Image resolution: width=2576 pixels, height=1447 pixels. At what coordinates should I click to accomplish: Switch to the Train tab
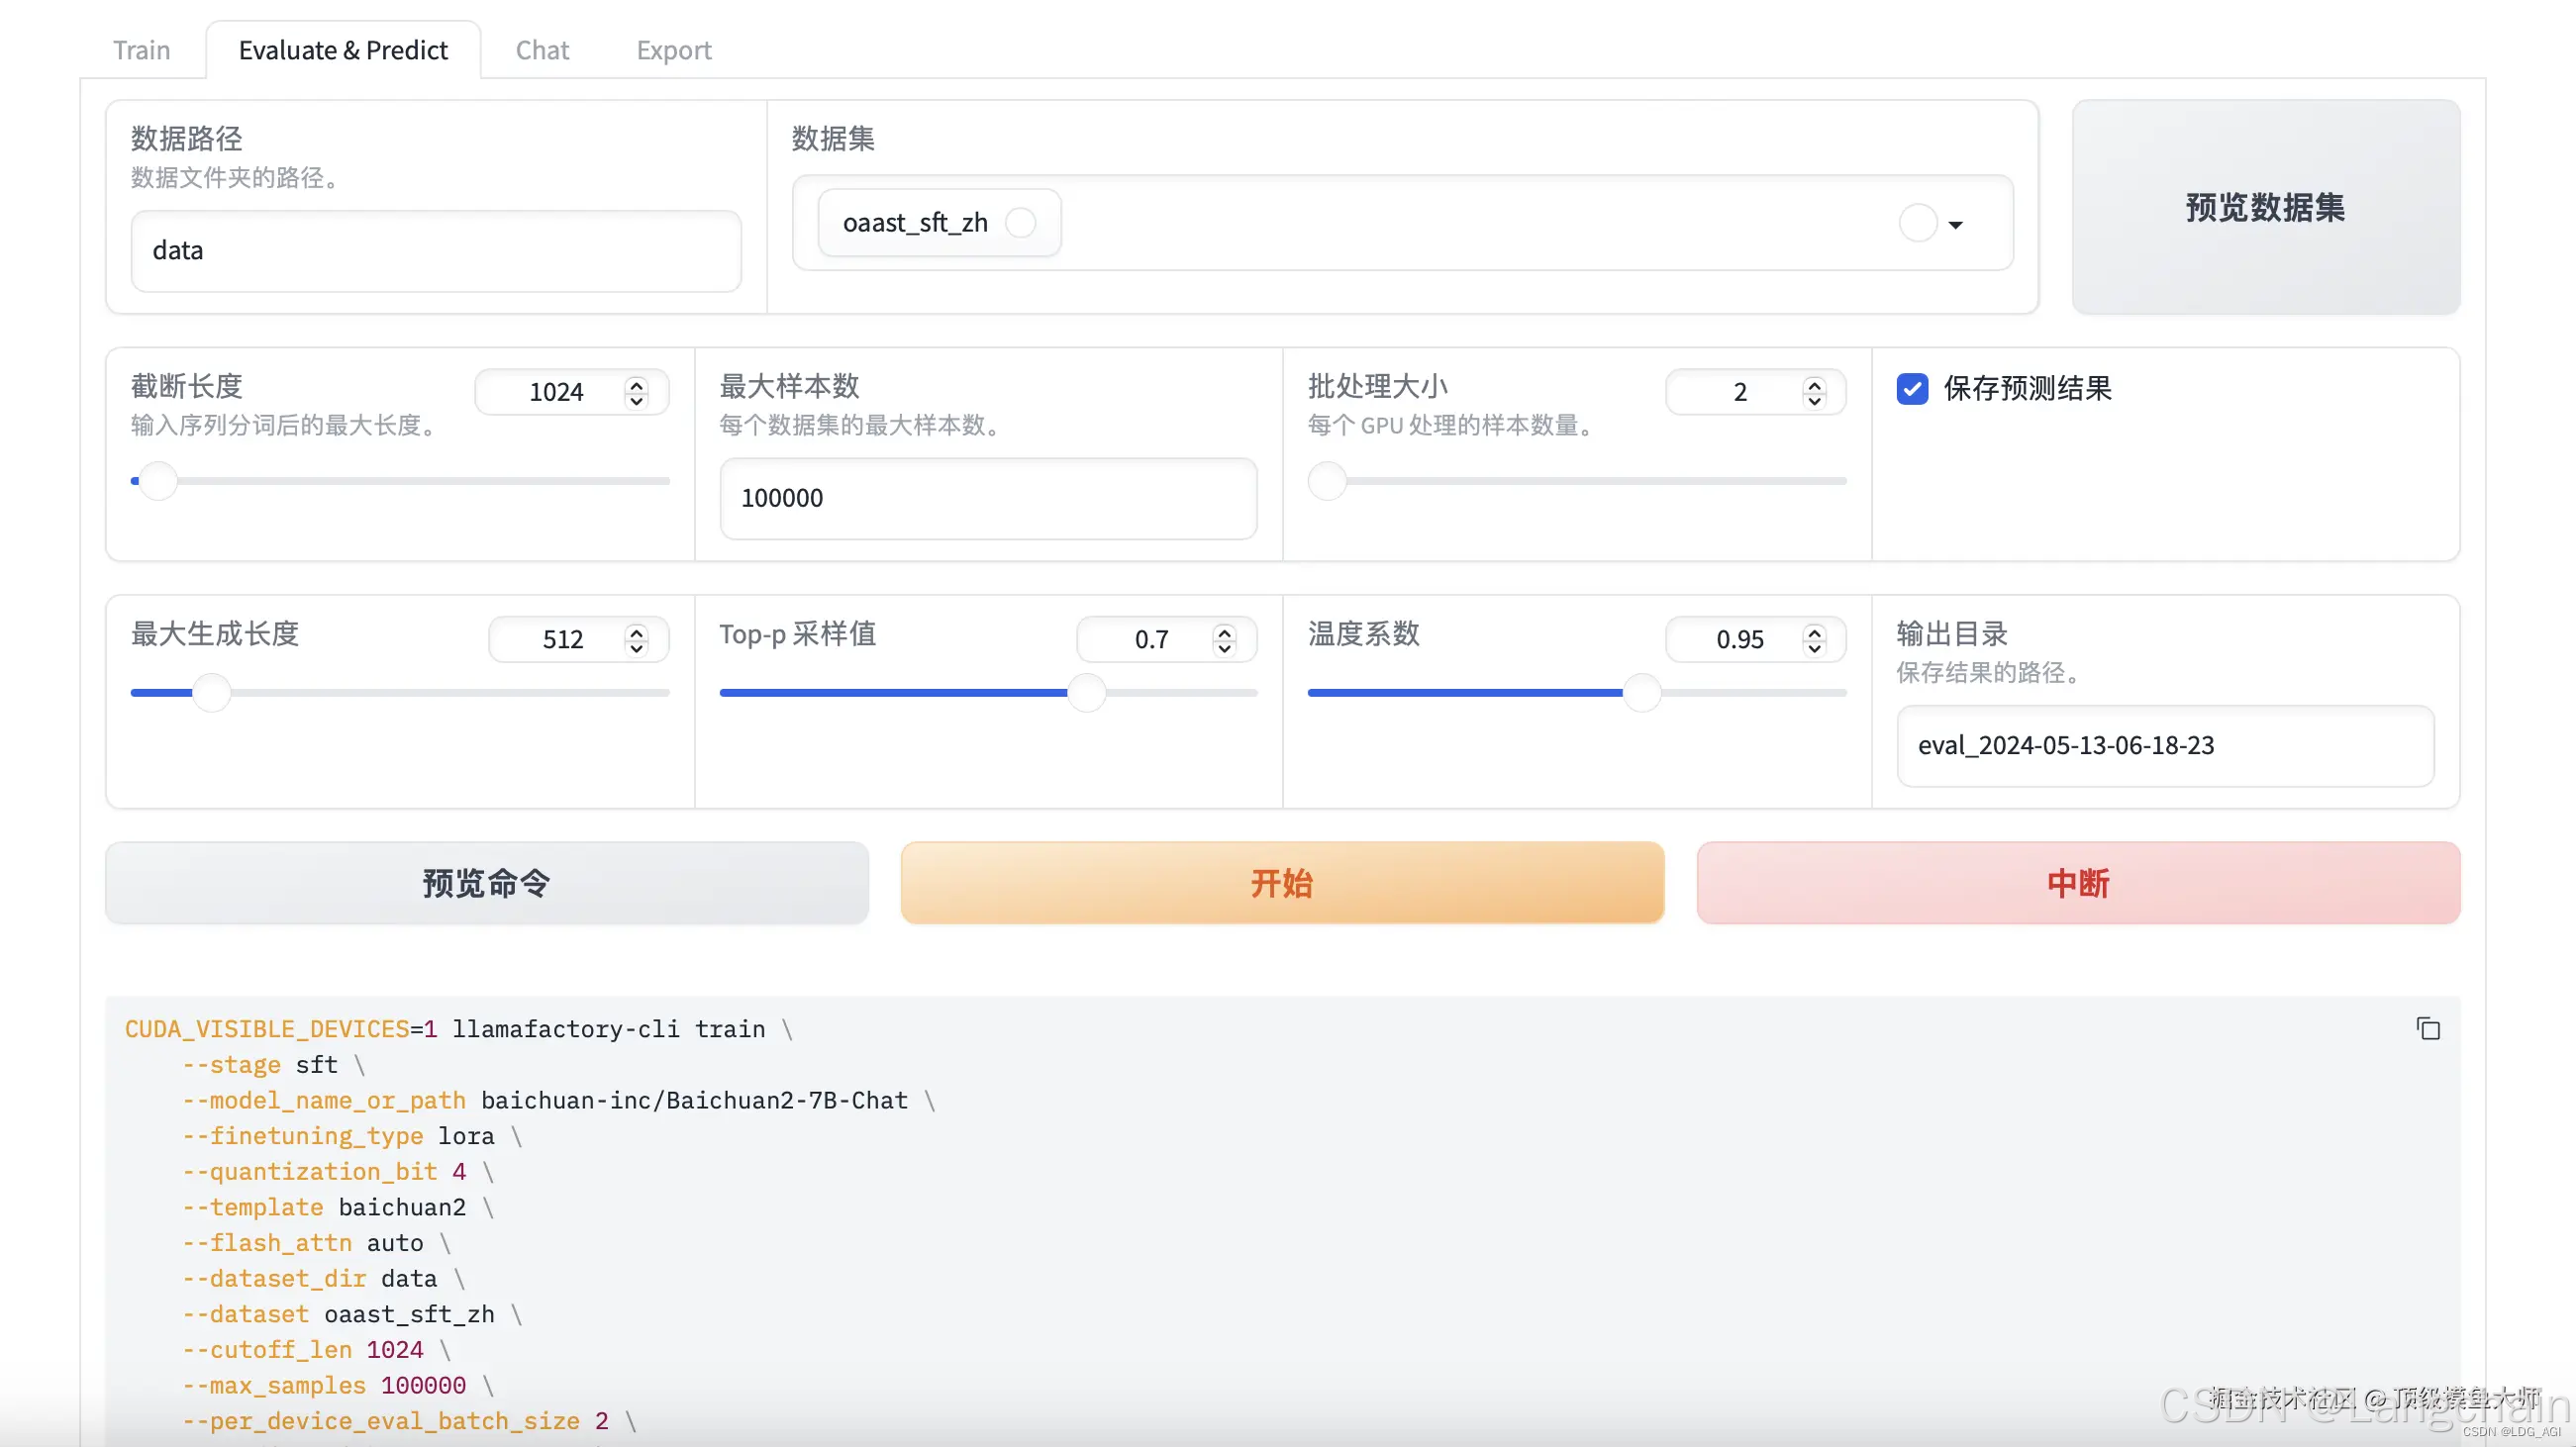(142, 50)
